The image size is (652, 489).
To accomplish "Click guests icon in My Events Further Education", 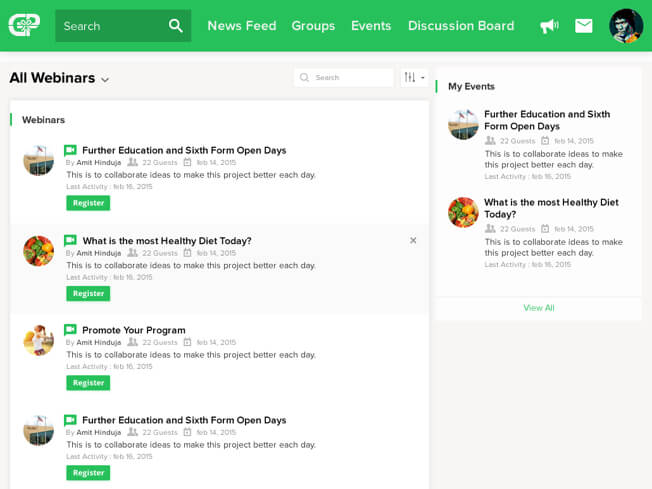I will (490, 141).
